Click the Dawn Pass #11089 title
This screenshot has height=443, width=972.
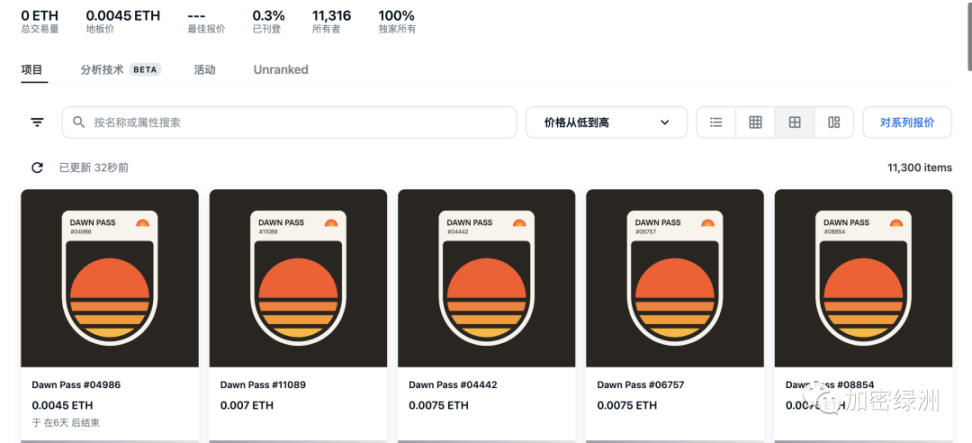[x=263, y=385]
